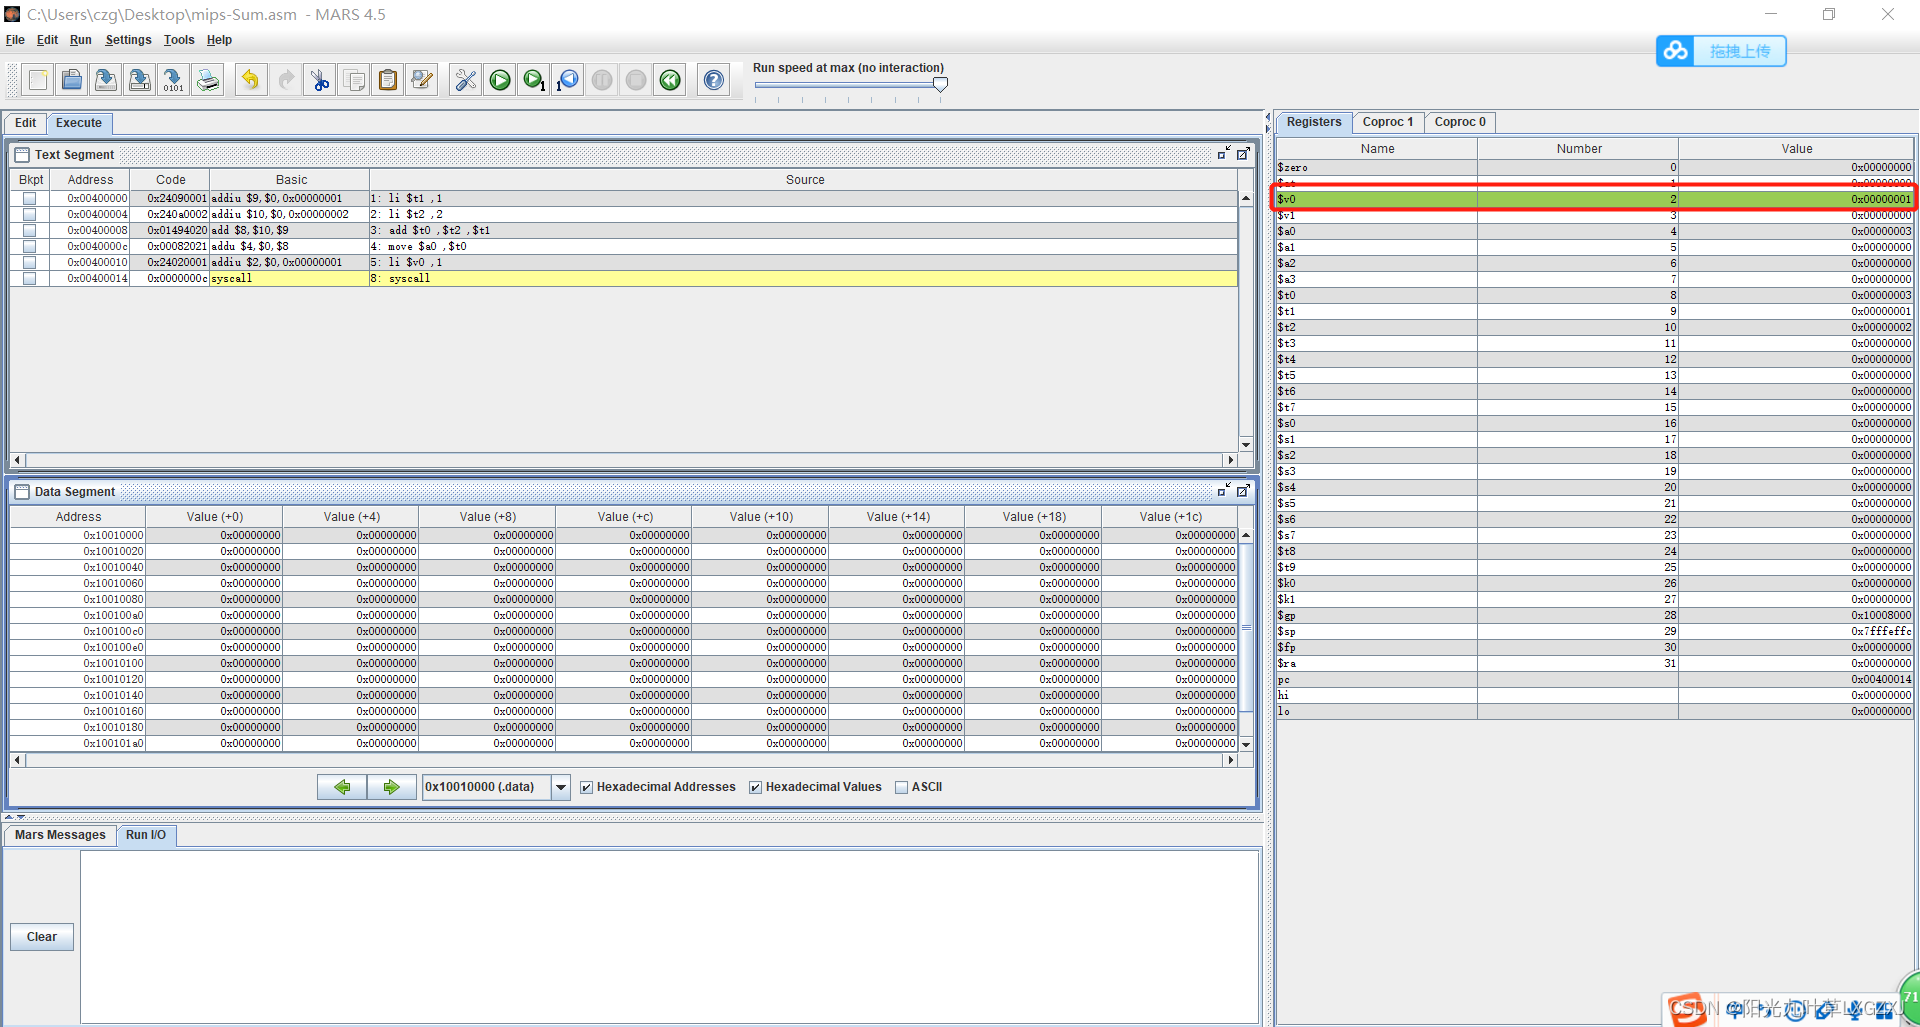Viewport: 1920px width, 1027px height.
Task: Toggle breakpoint on syscall row
Action: (29, 278)
